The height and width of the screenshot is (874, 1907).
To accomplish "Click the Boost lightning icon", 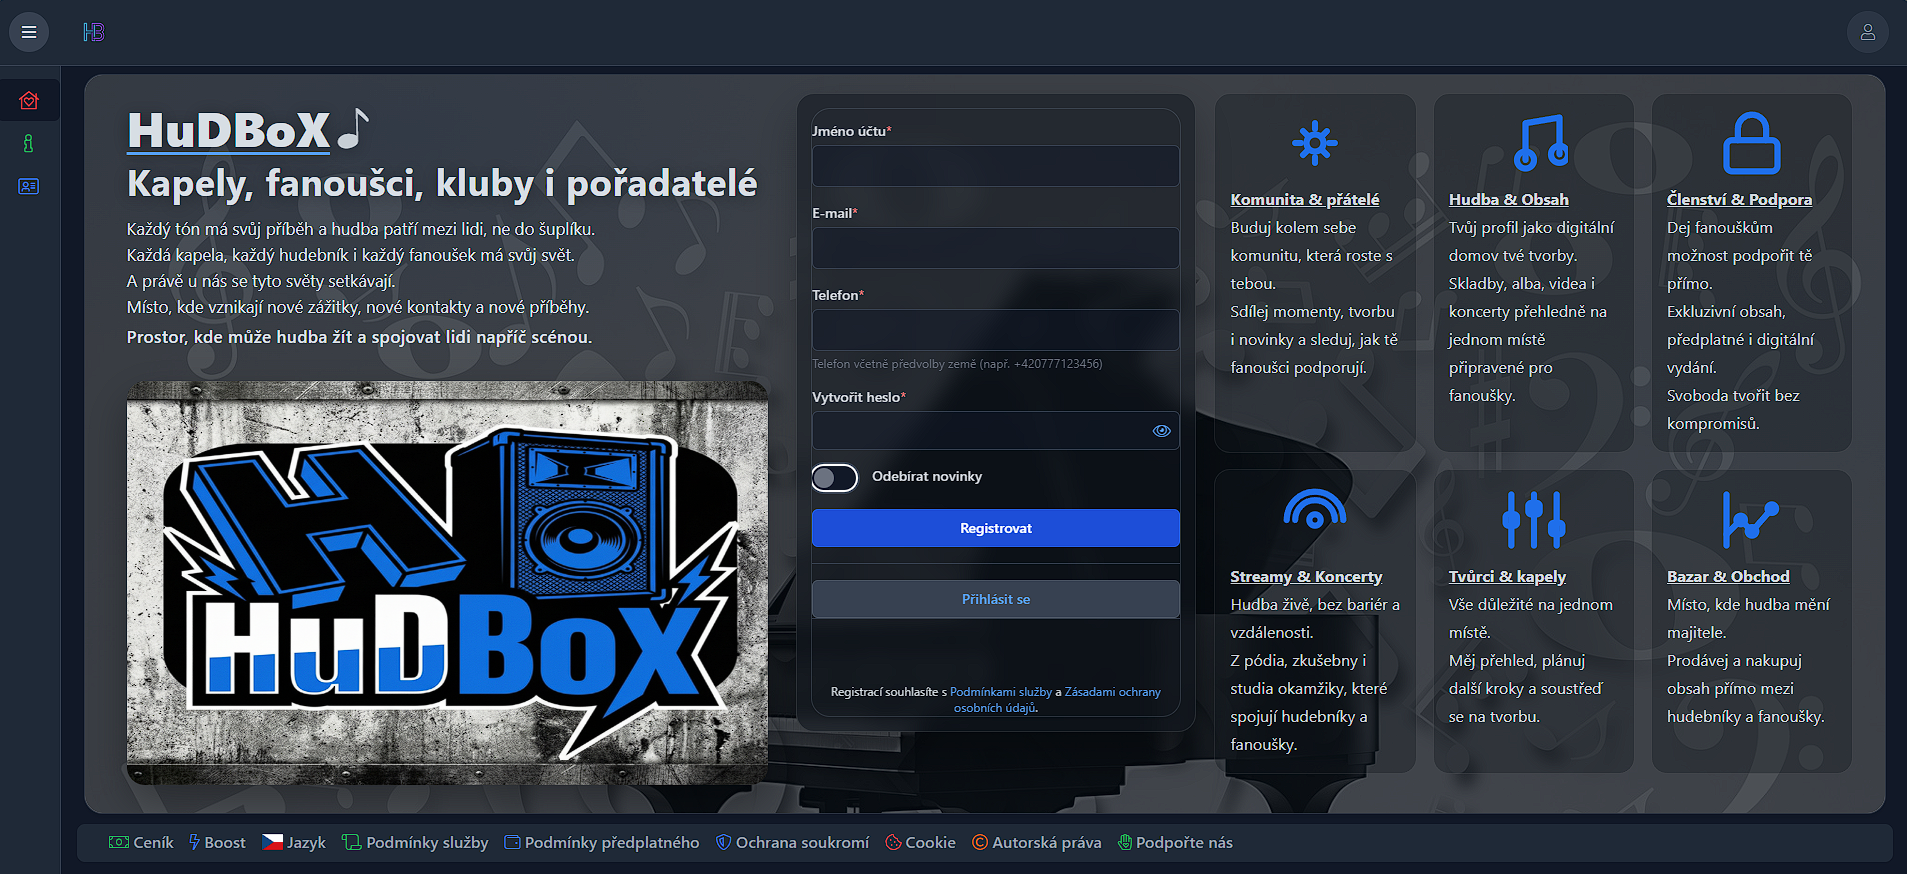I will tap(194, 842).
